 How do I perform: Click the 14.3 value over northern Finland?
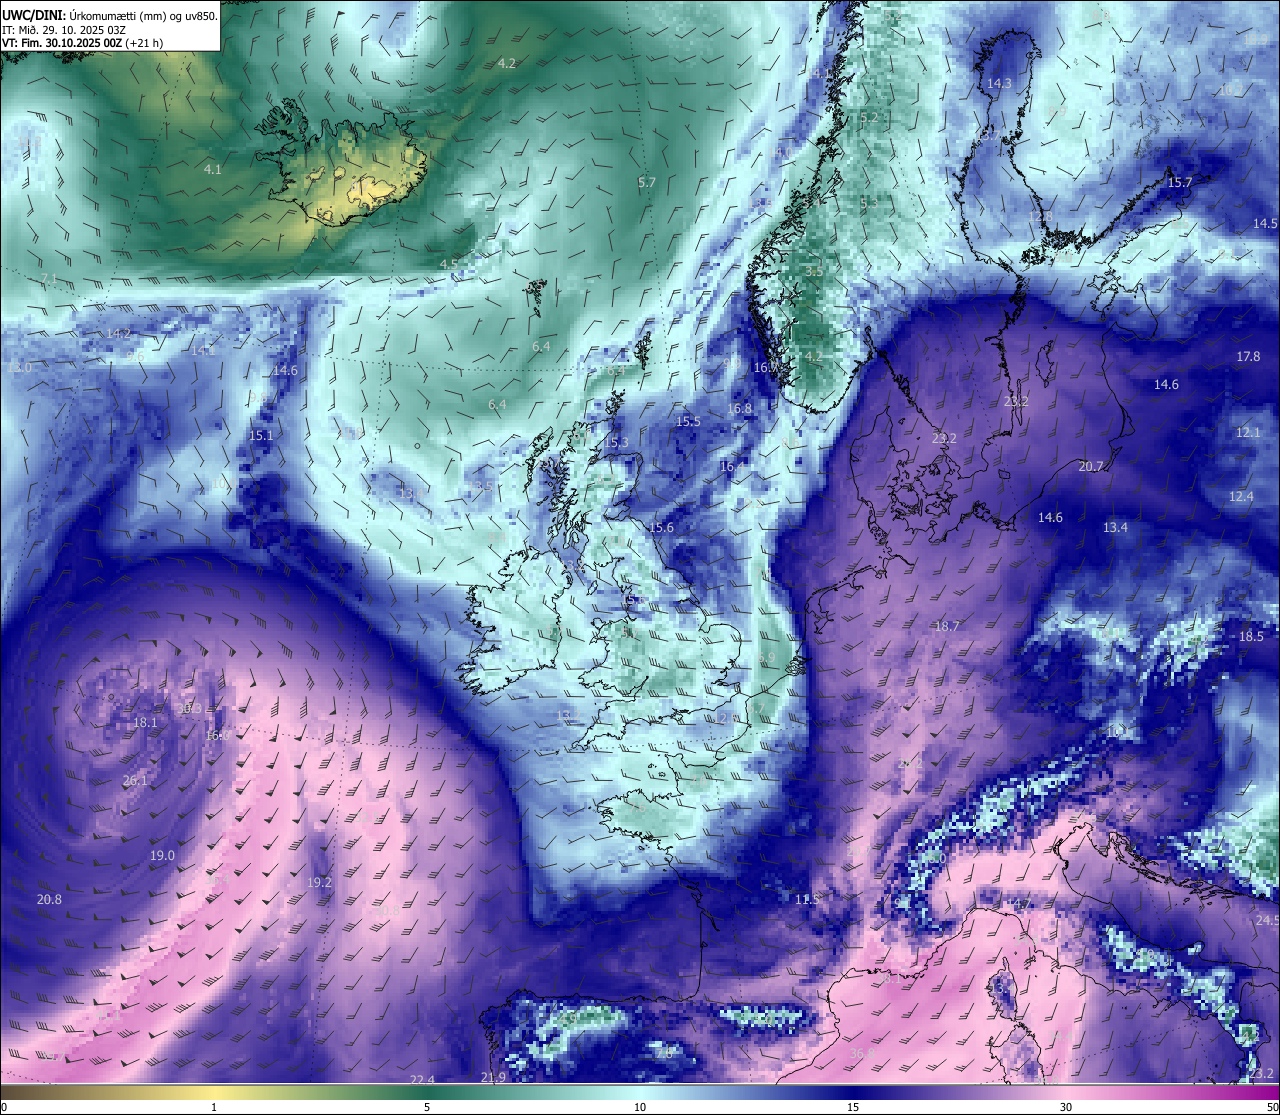999,83
